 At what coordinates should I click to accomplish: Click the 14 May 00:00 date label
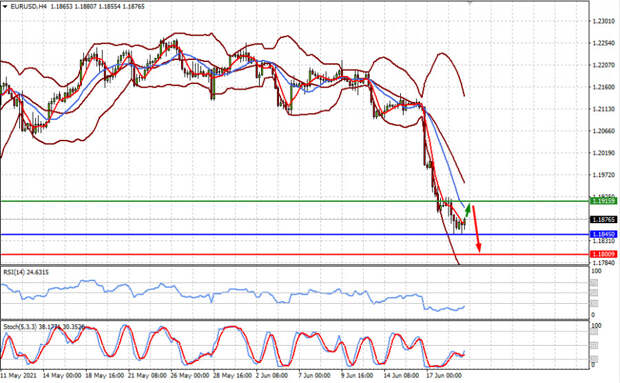pyautogui.click(x=62, y=375)
